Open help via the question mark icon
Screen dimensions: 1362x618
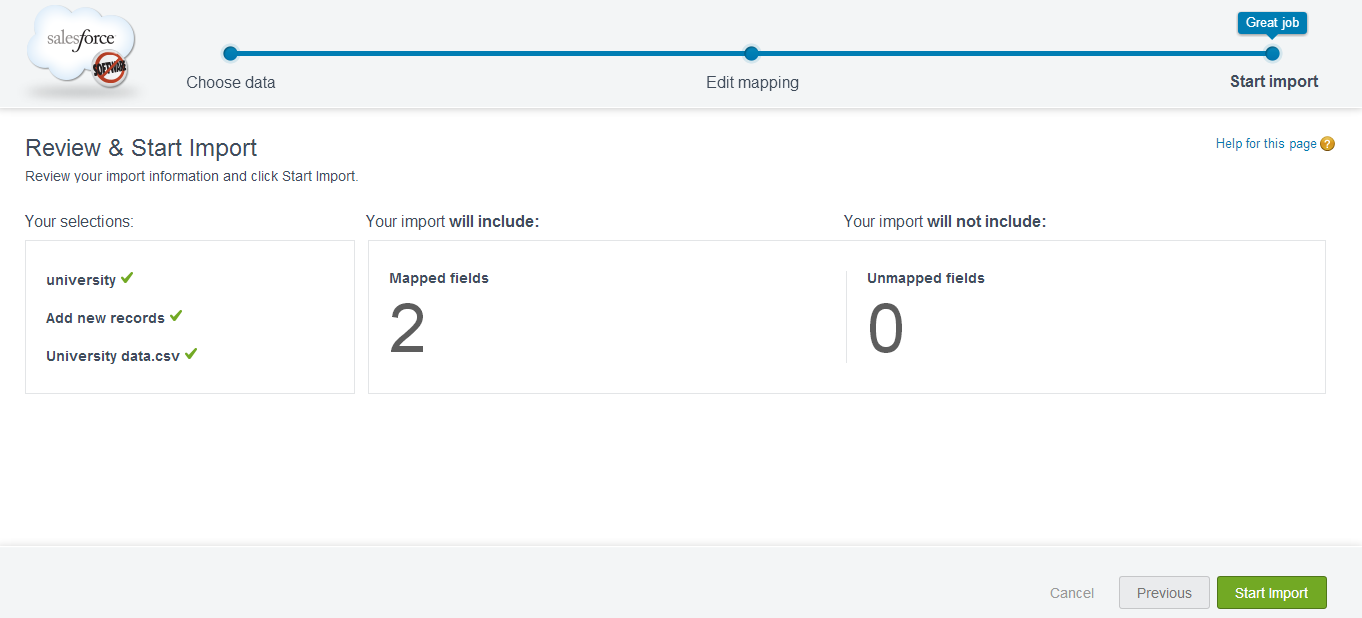tap(1327, 144)
